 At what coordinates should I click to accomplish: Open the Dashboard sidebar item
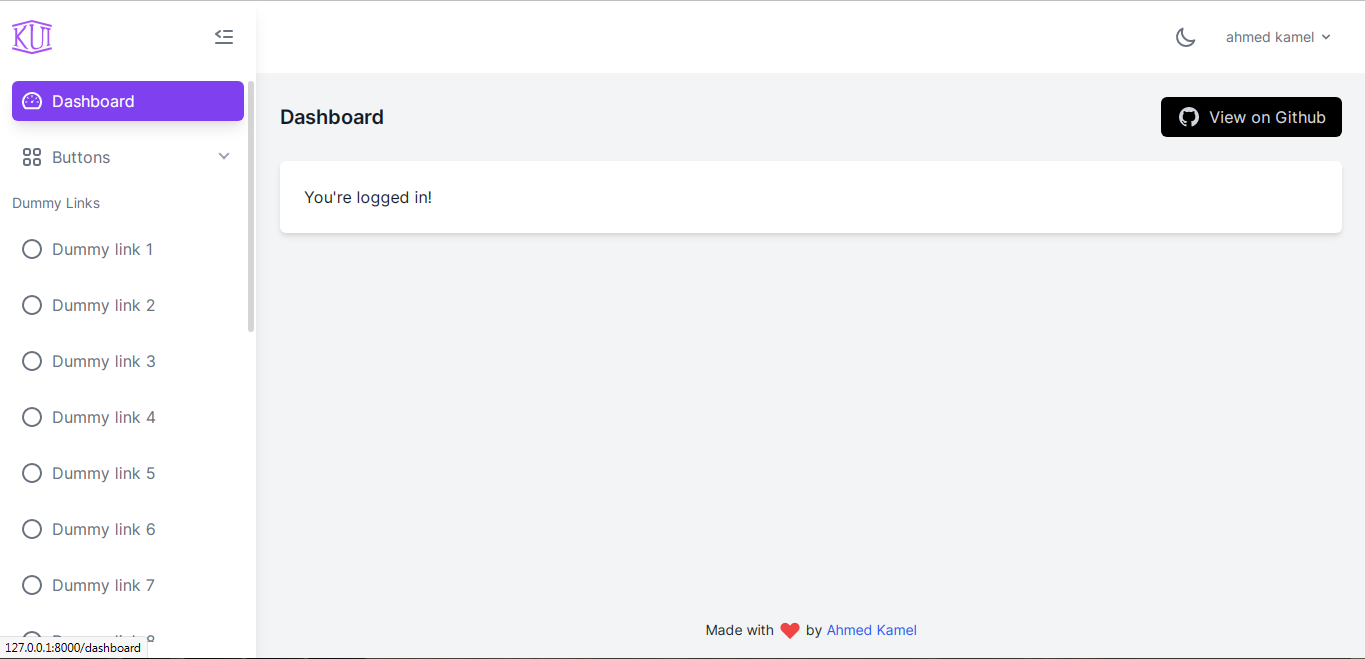(x=128, y=101)
